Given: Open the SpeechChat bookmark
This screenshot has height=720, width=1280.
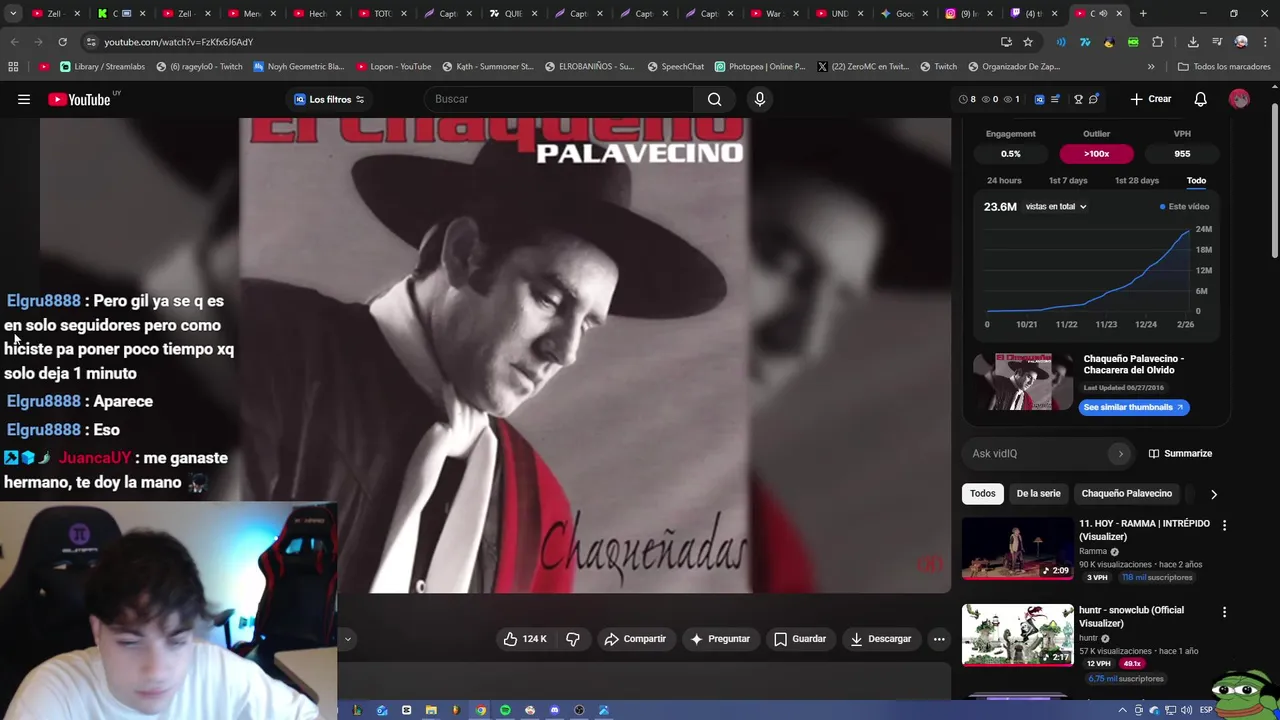Looking at the screenshot, I should [x=676, y=66].
